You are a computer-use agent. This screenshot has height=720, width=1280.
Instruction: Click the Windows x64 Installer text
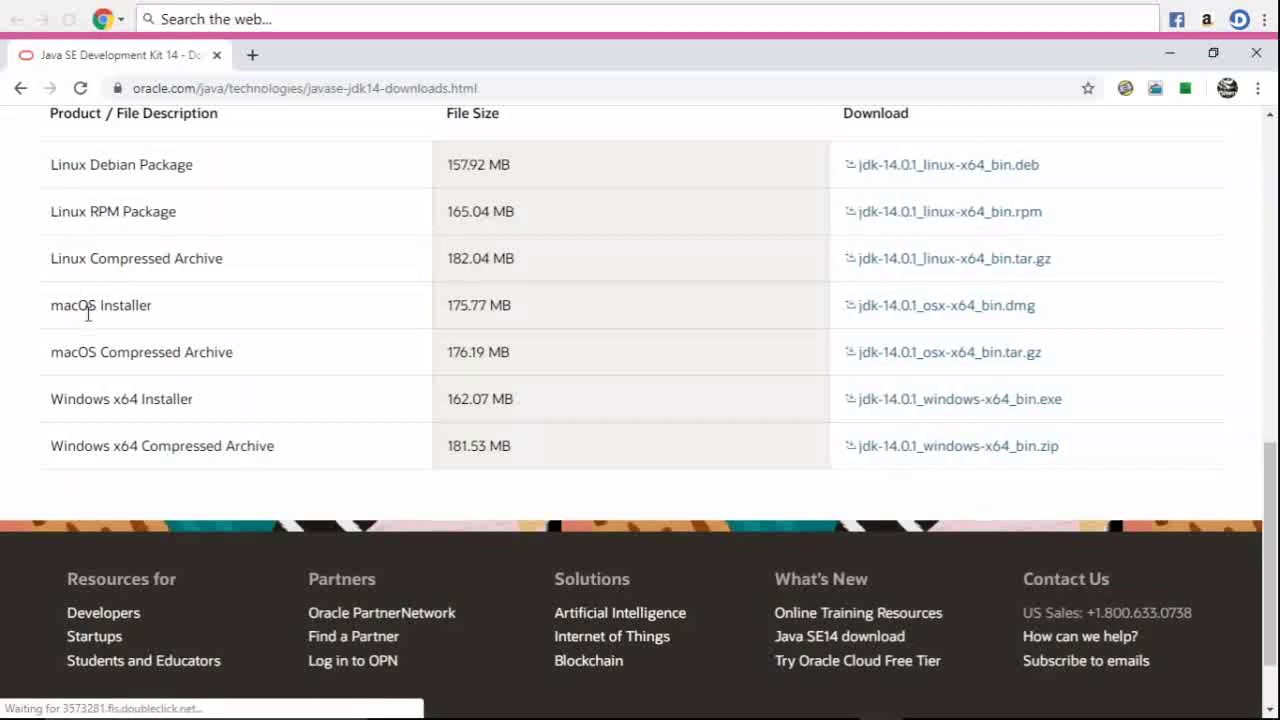(x=122, y=399)
